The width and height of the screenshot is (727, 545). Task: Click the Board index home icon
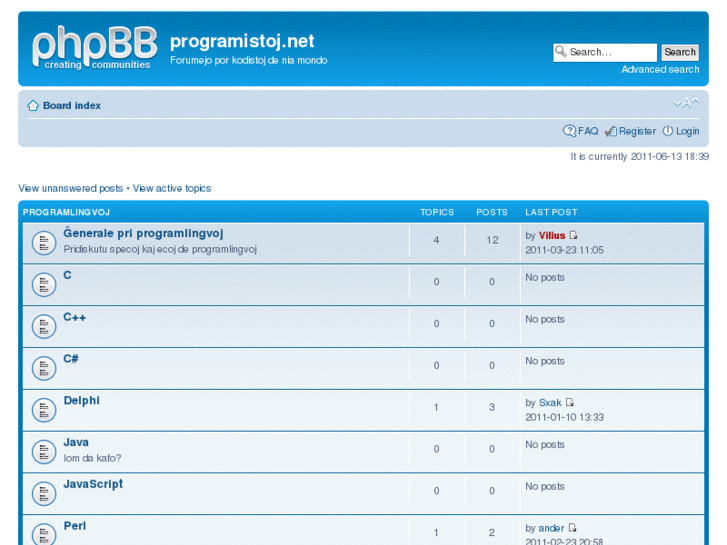click(32, 106)
